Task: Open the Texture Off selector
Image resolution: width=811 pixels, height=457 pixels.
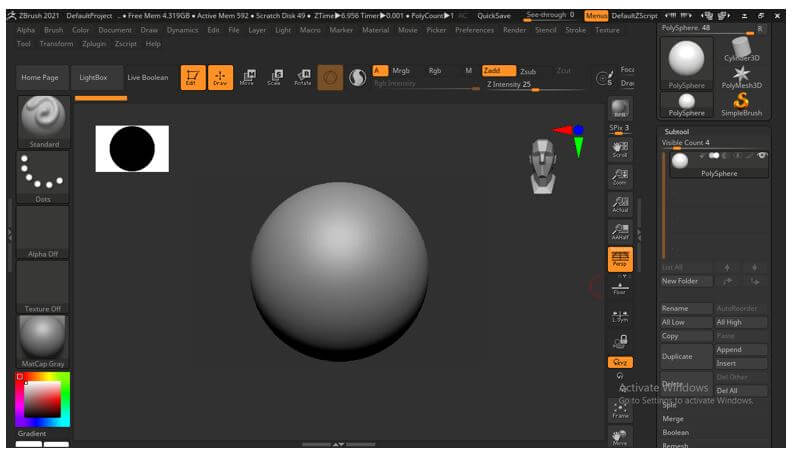Action: click(x=43, y=287)
